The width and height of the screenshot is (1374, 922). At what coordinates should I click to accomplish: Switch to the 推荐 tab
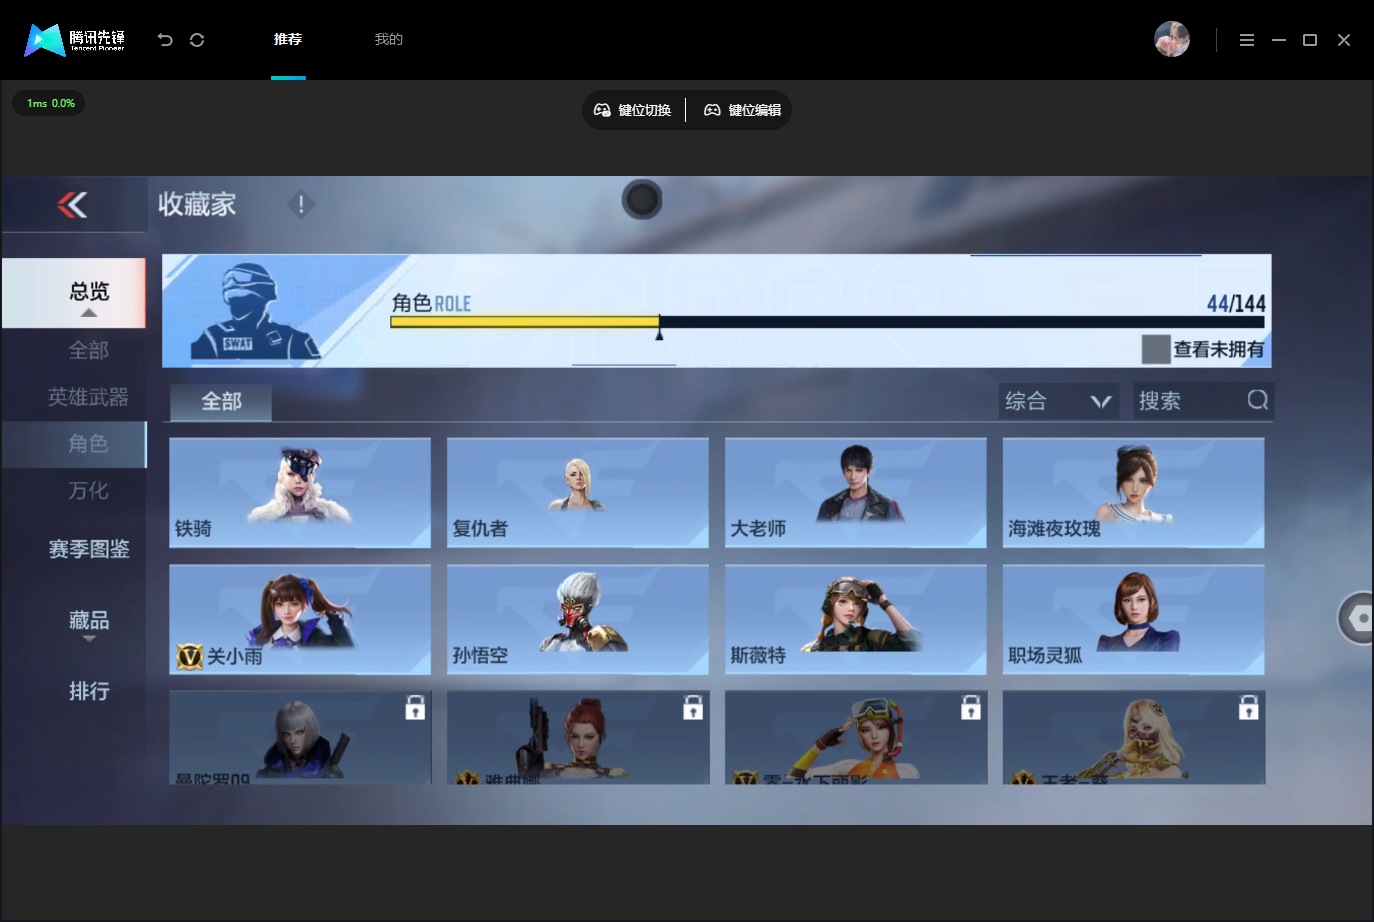click(288, 39)
